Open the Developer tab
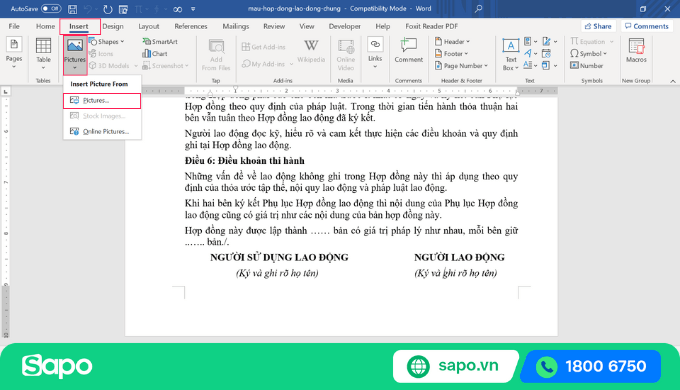Image resolution: width=680 pixels, height=390 pixels. click(x=344, y=26)
